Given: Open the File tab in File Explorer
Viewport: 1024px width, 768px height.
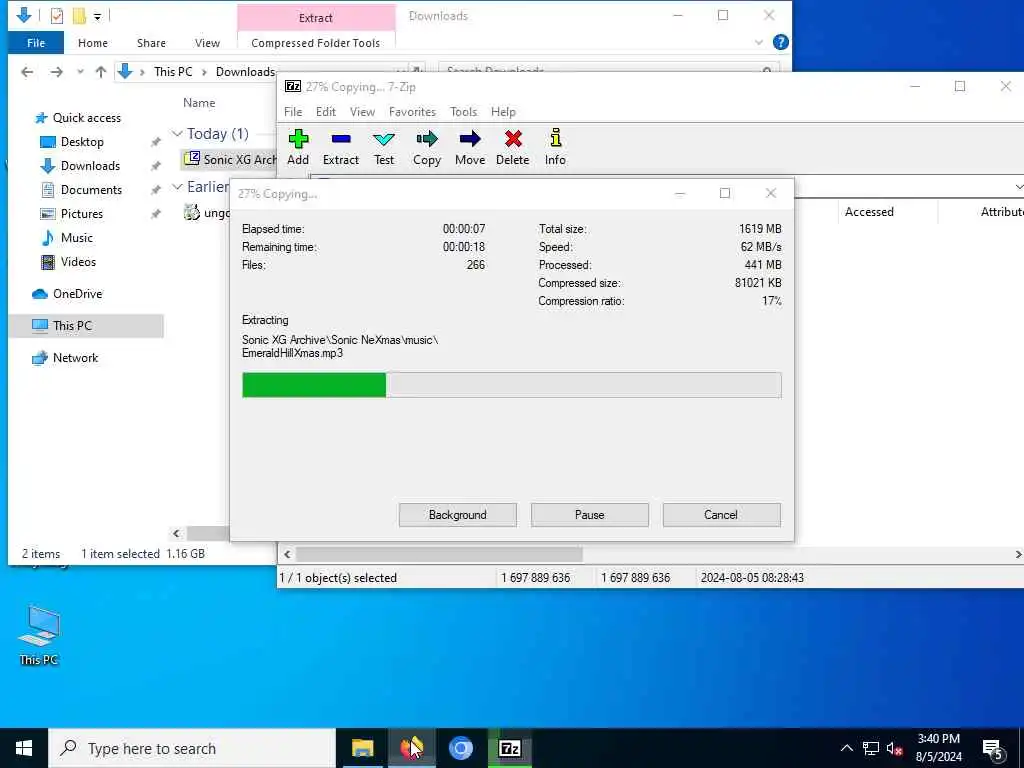Looking at the screenshot, I should [x=36, y=43].
